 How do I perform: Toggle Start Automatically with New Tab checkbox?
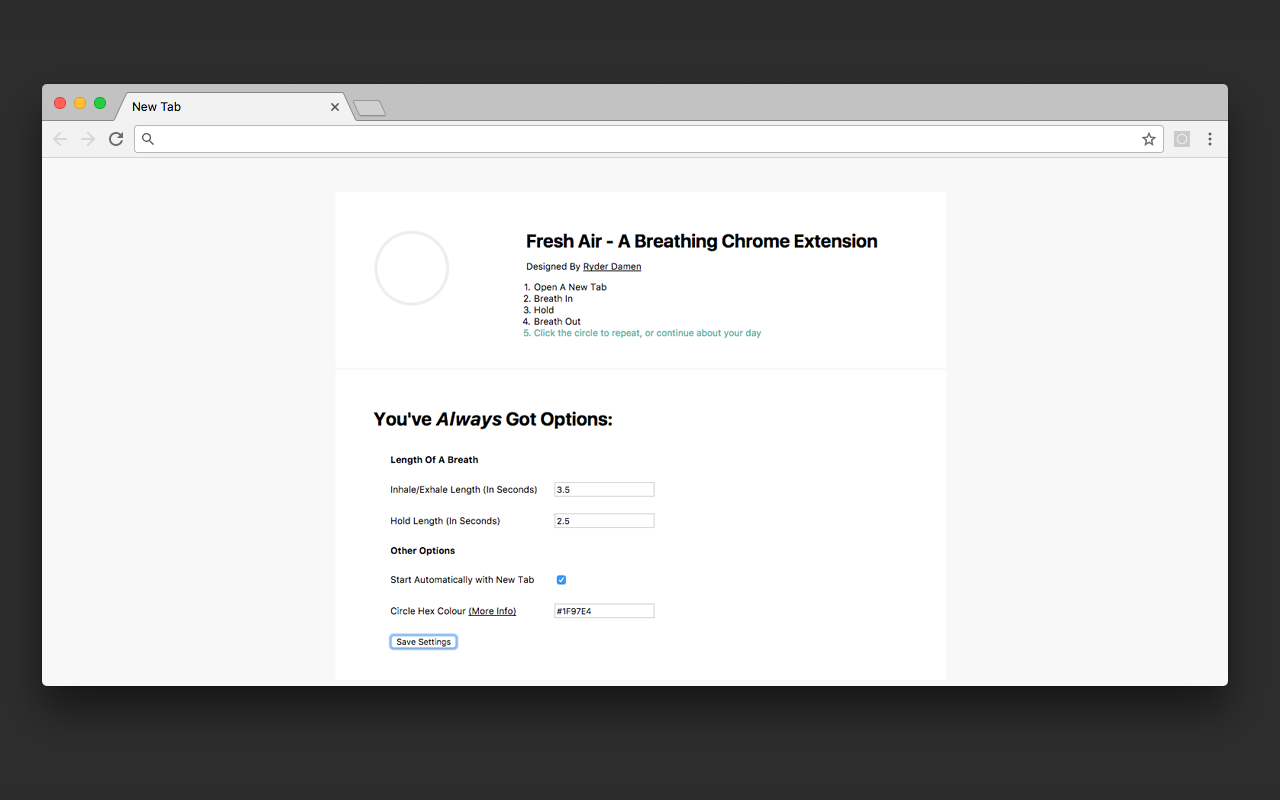pos(561,580)
